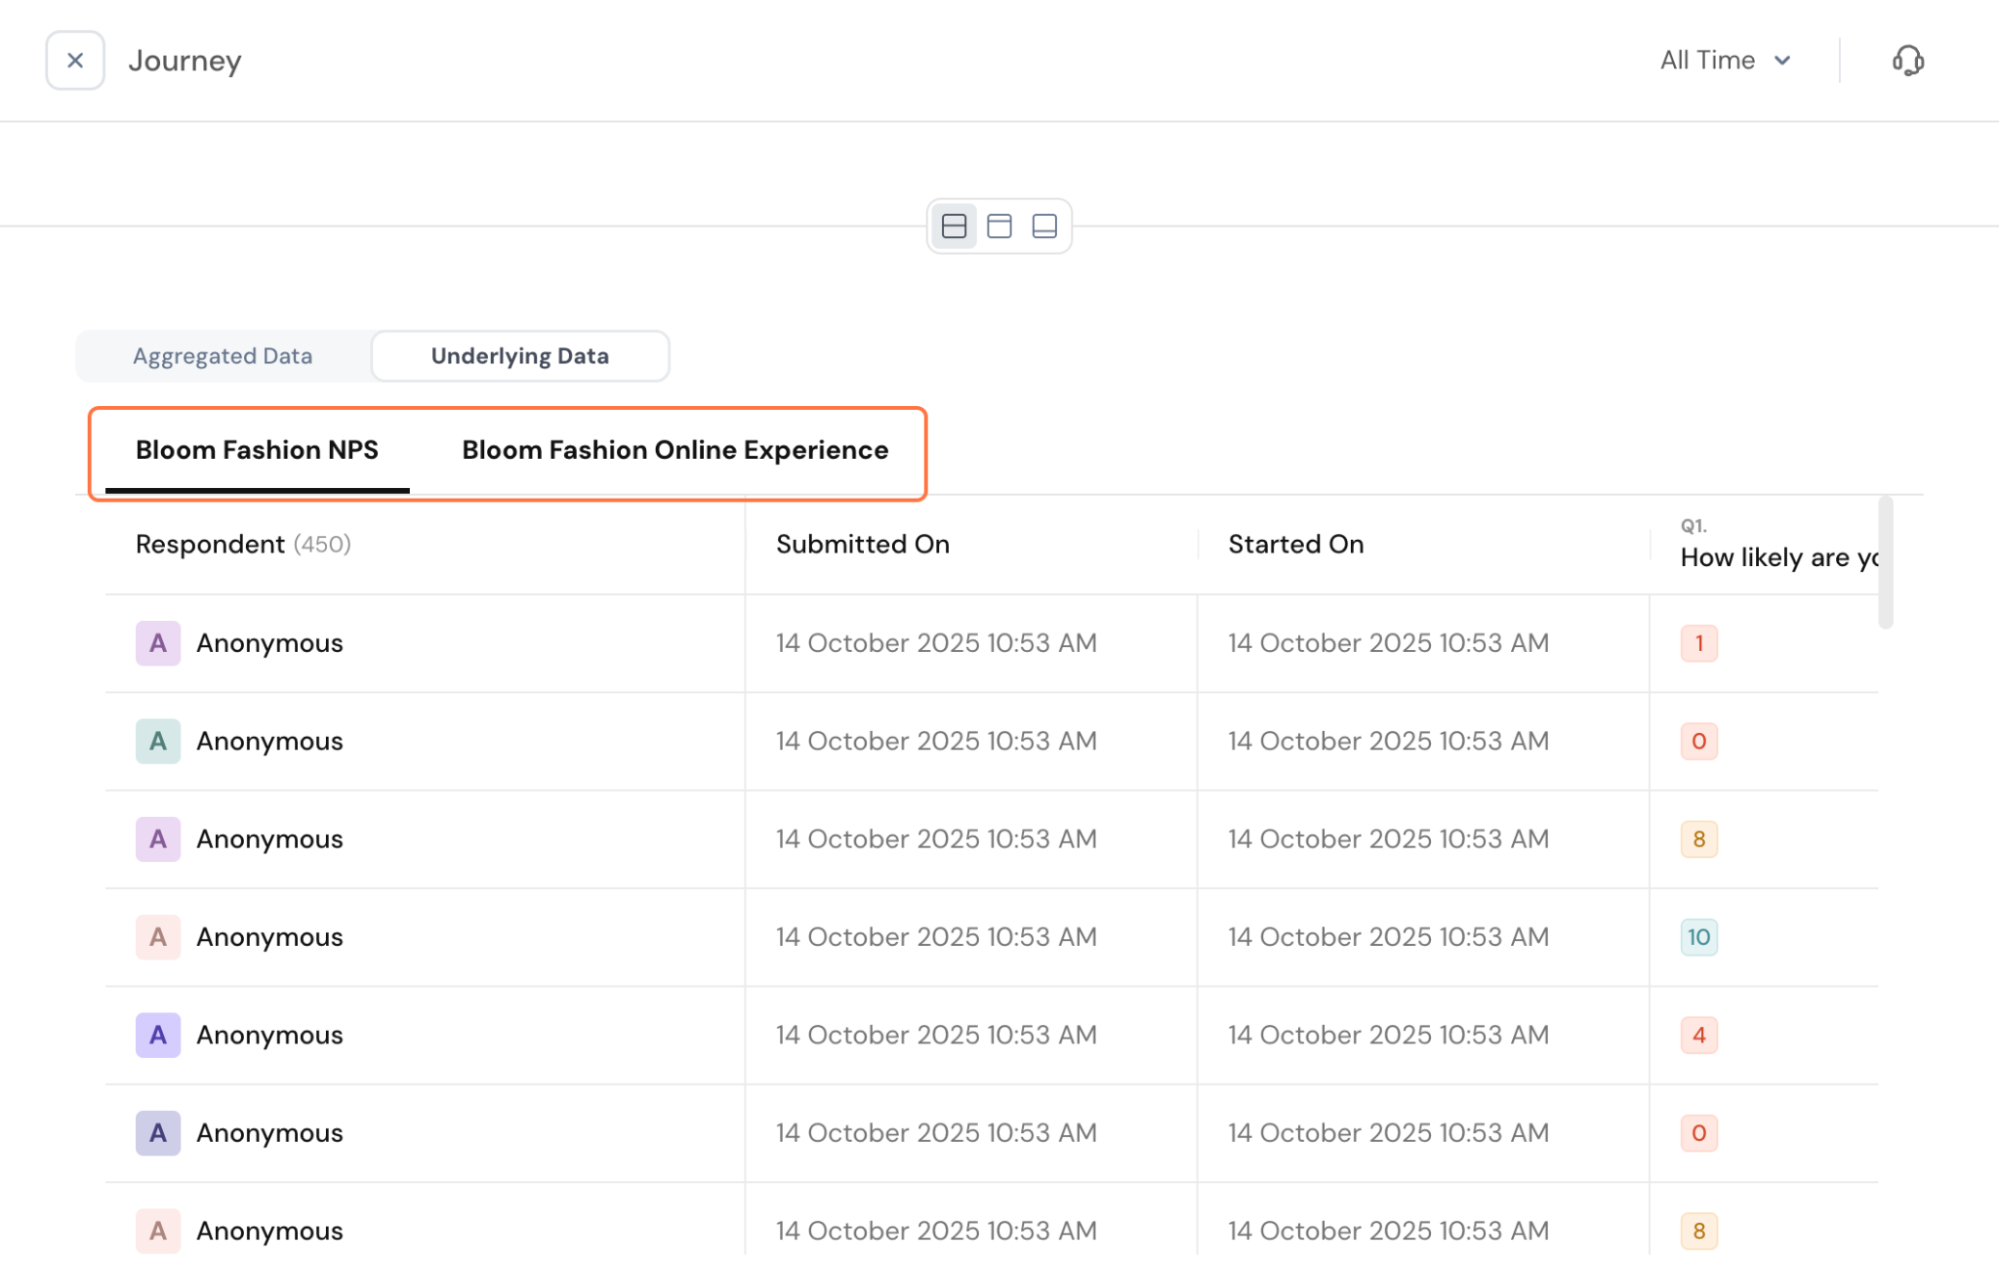Click the score 10 badge

click(x=1698, y=937)
